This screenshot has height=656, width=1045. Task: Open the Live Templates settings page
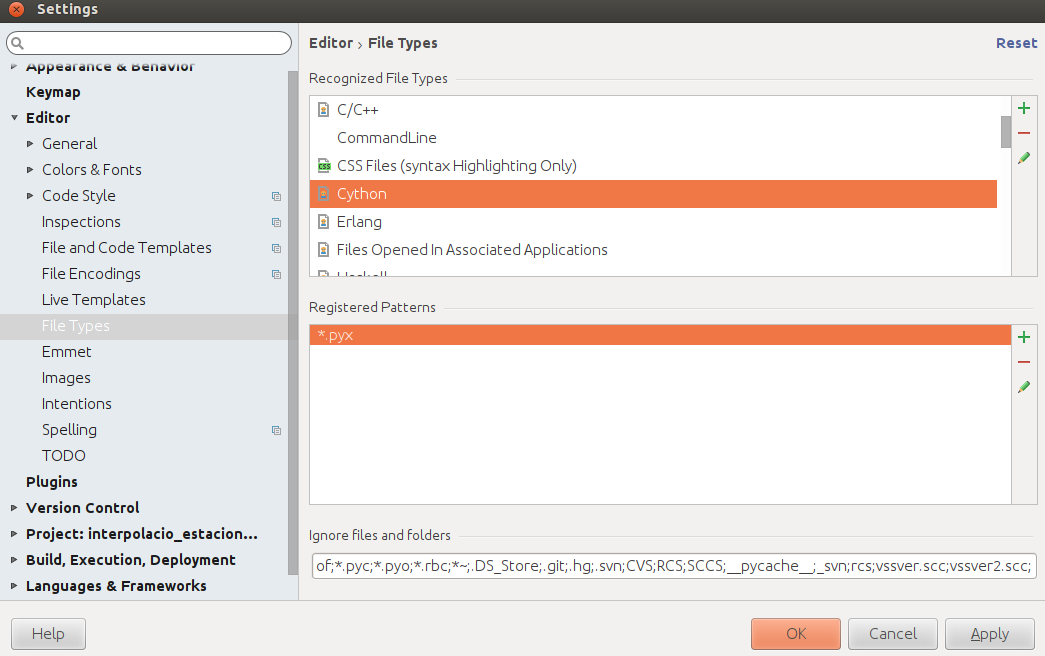tap(93, 299)
